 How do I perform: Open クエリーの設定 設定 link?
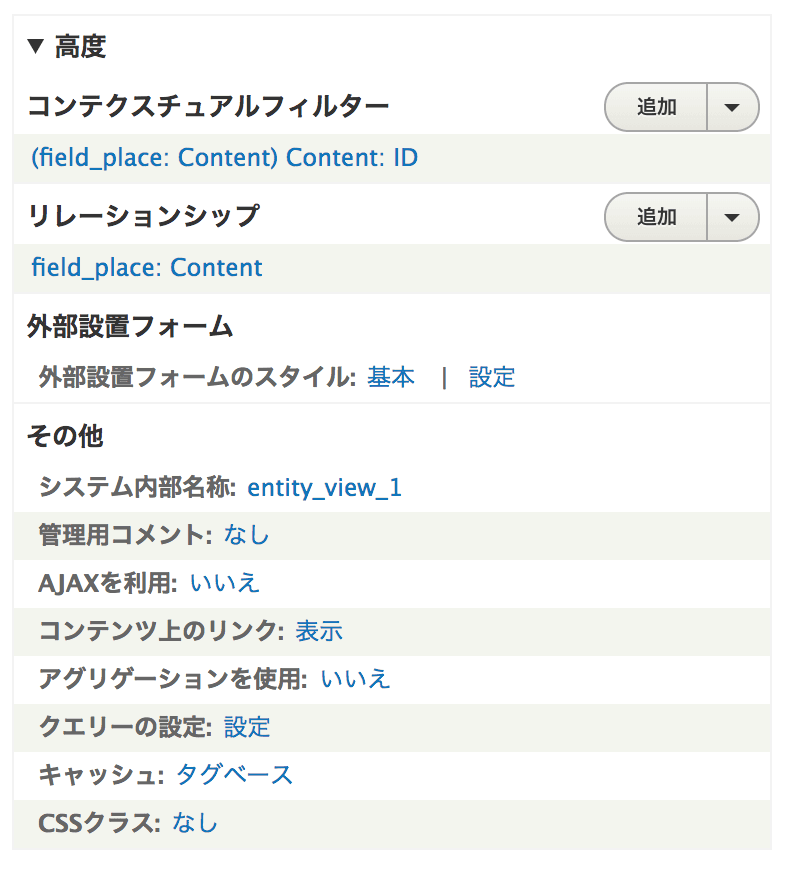(247, 727)
